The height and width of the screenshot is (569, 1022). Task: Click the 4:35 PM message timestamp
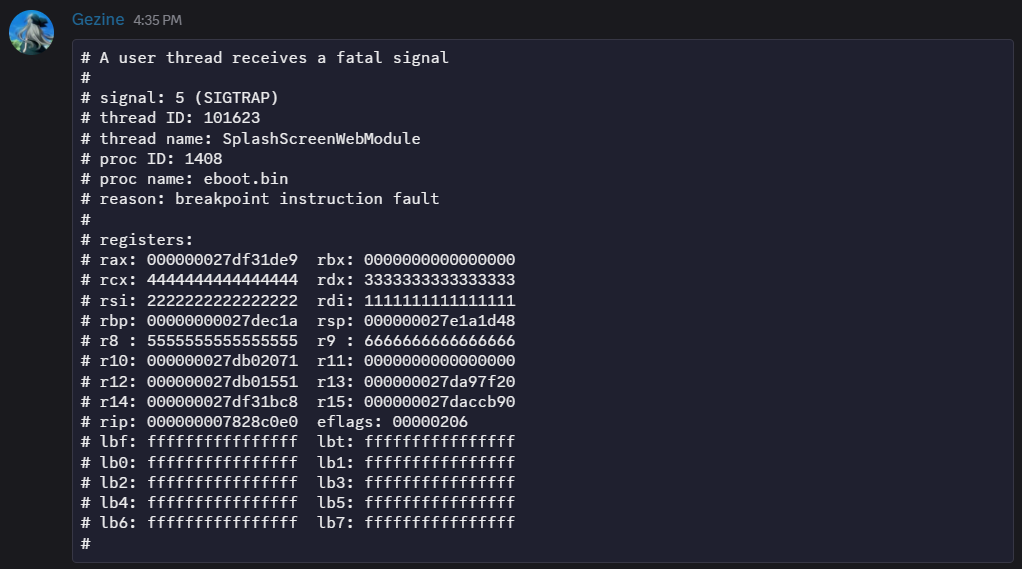[x=157, y=20]
